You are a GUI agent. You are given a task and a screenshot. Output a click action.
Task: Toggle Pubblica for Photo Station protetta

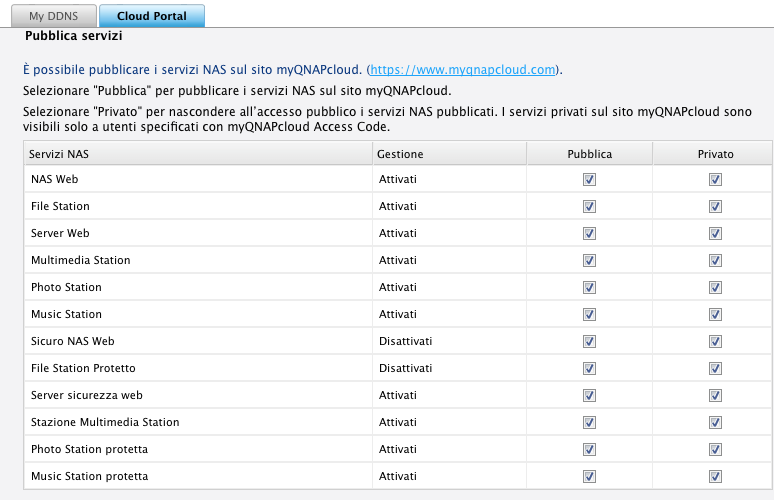point(589,449)
